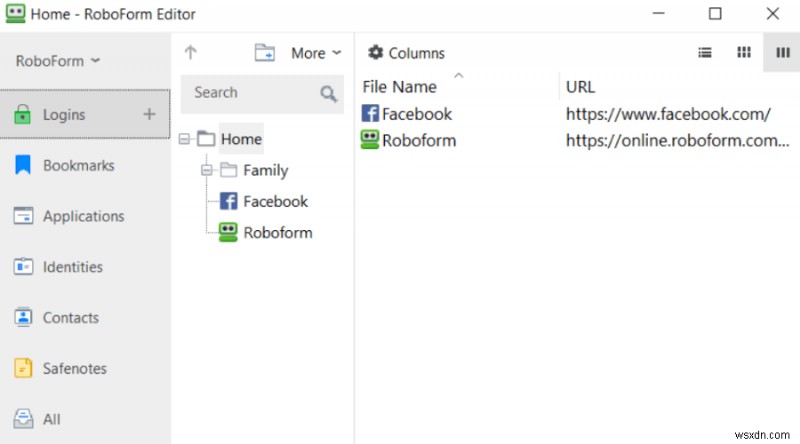Image resolution: width=800 pixels, height=444 pixels.
Task: Go up one folder level arrow
Action: [190, 52]
